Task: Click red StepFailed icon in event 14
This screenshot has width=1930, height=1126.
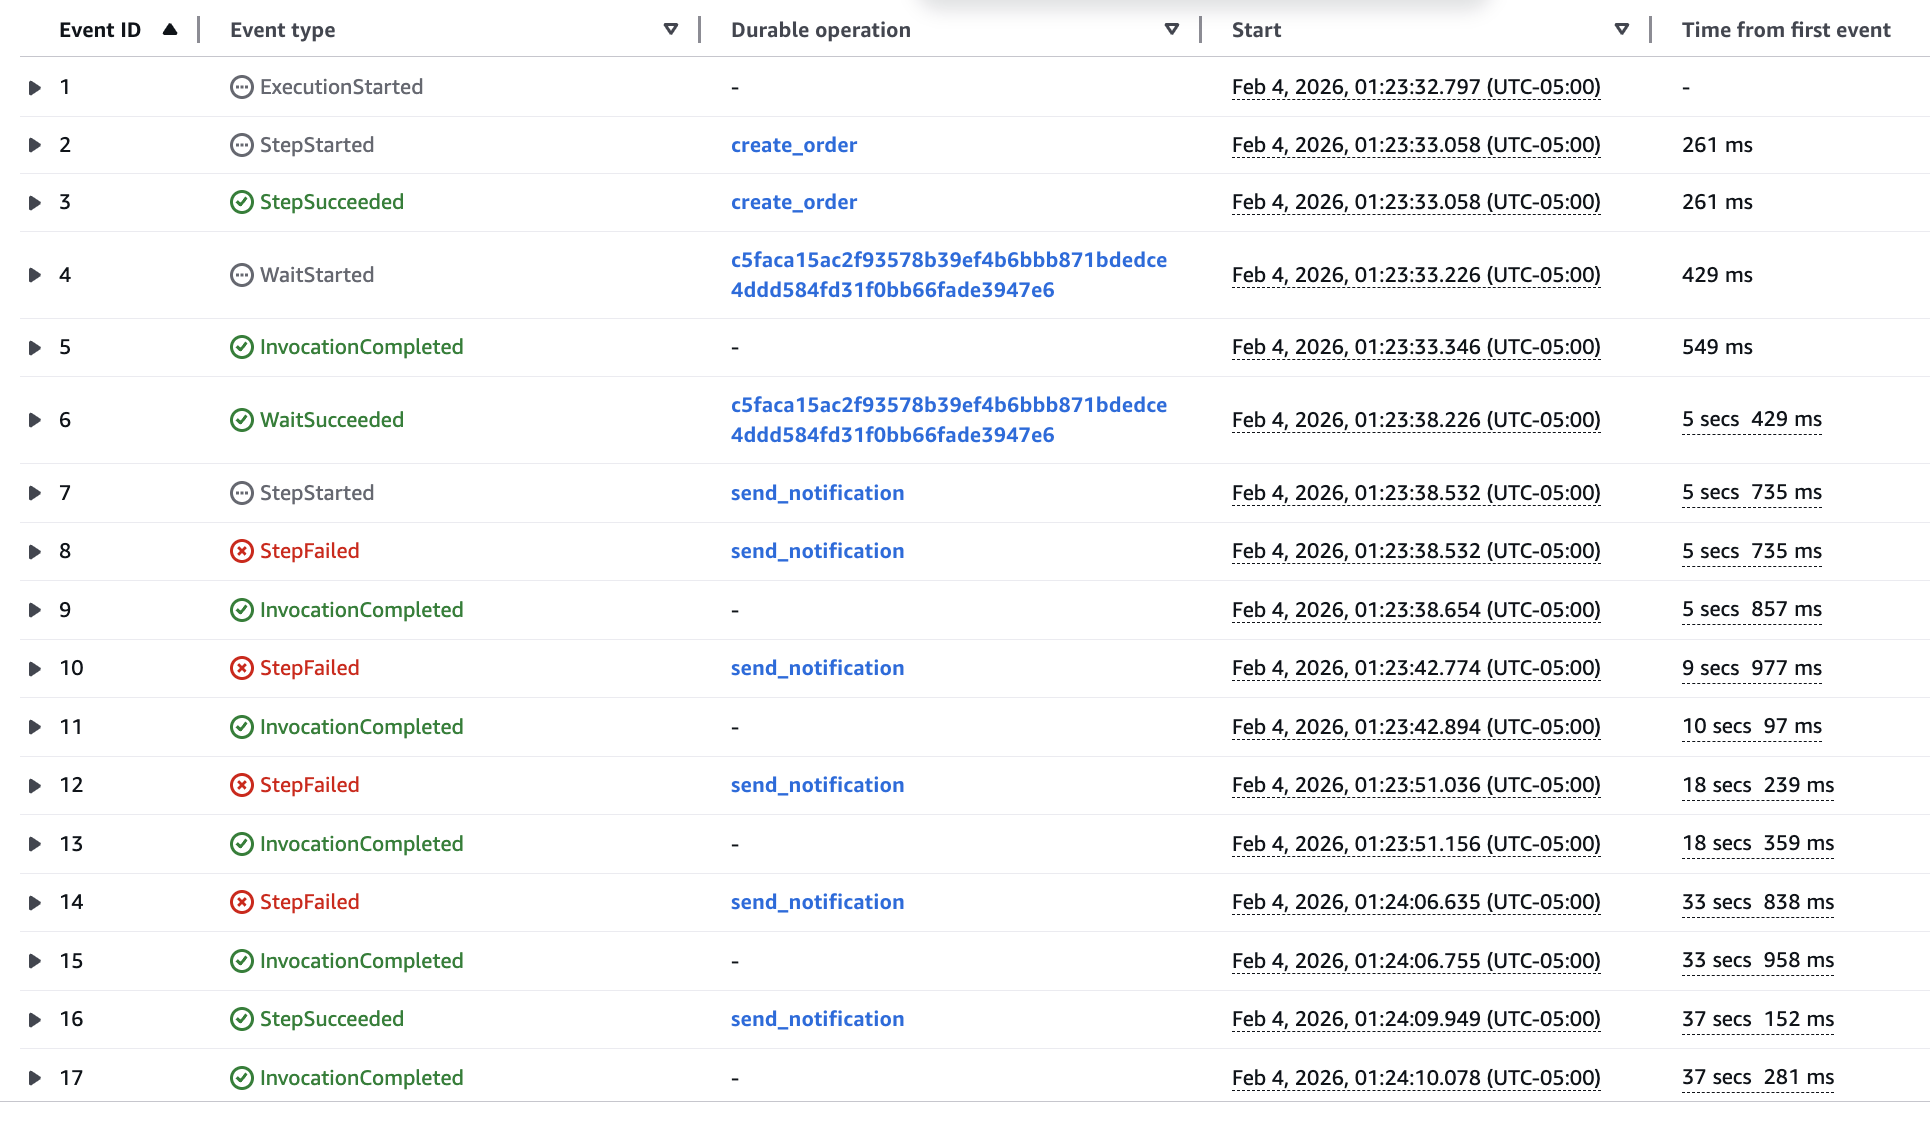Action: 242,902
